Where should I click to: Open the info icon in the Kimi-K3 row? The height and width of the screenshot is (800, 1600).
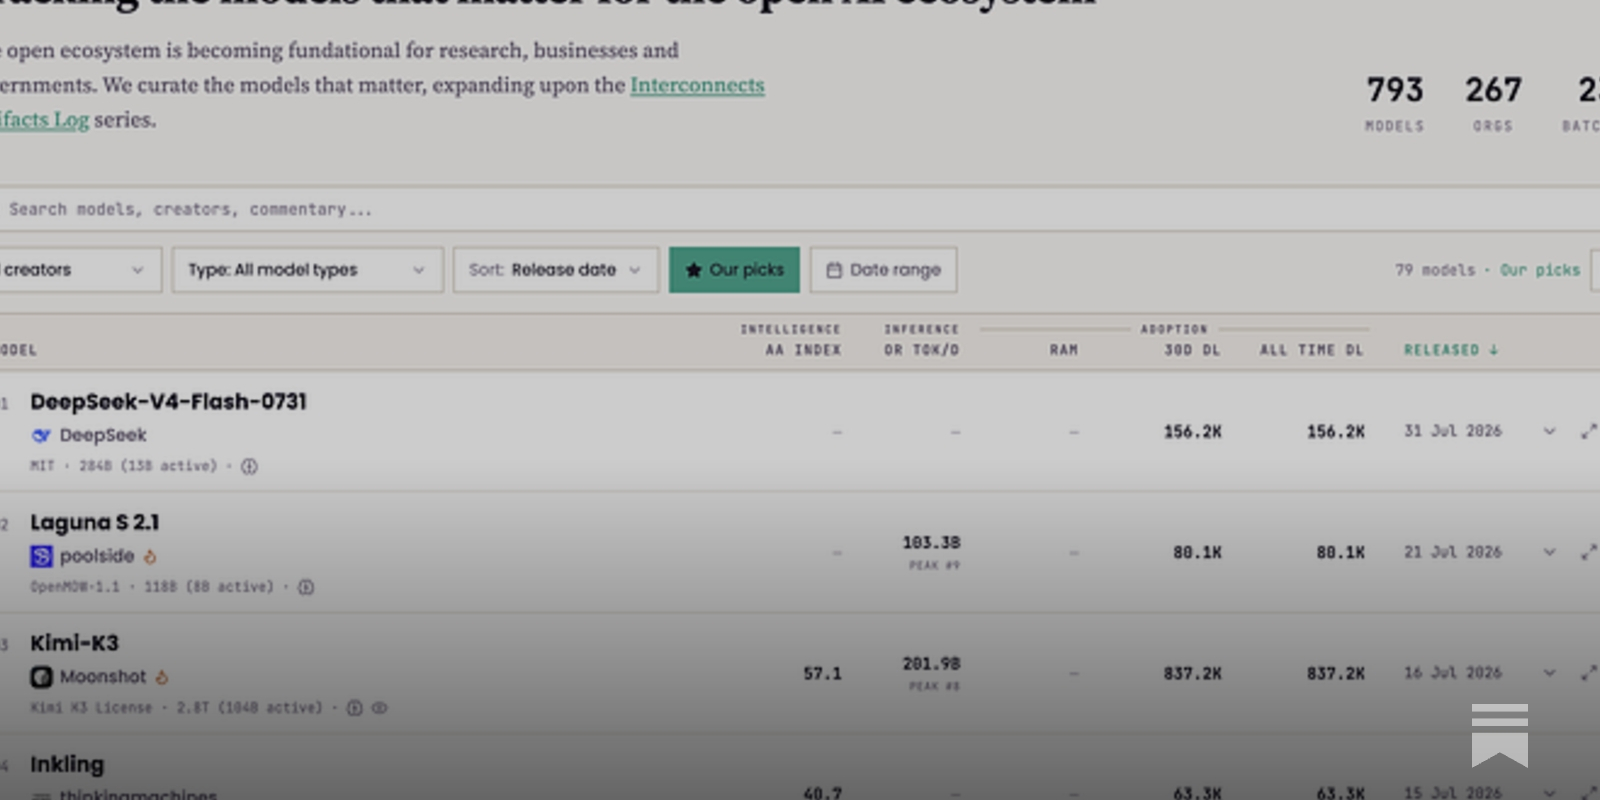[354, 708]
